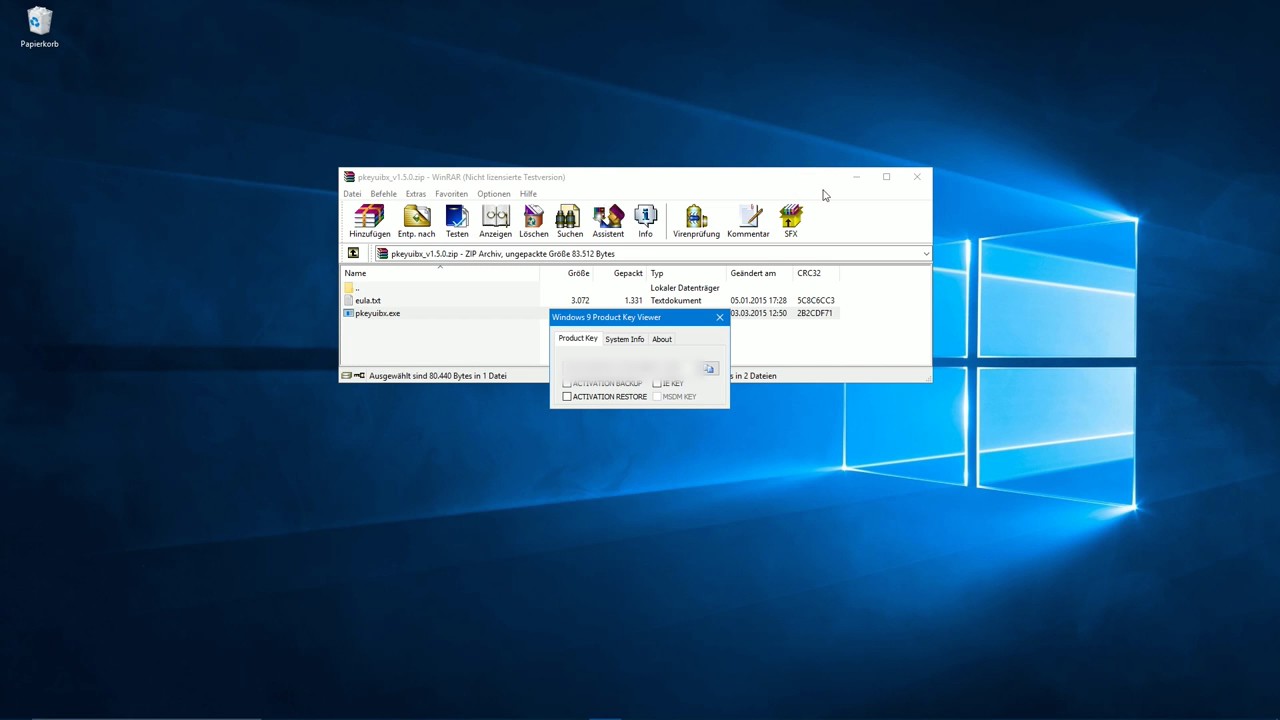Open the Papierkorb recycle bin icon

39,27
